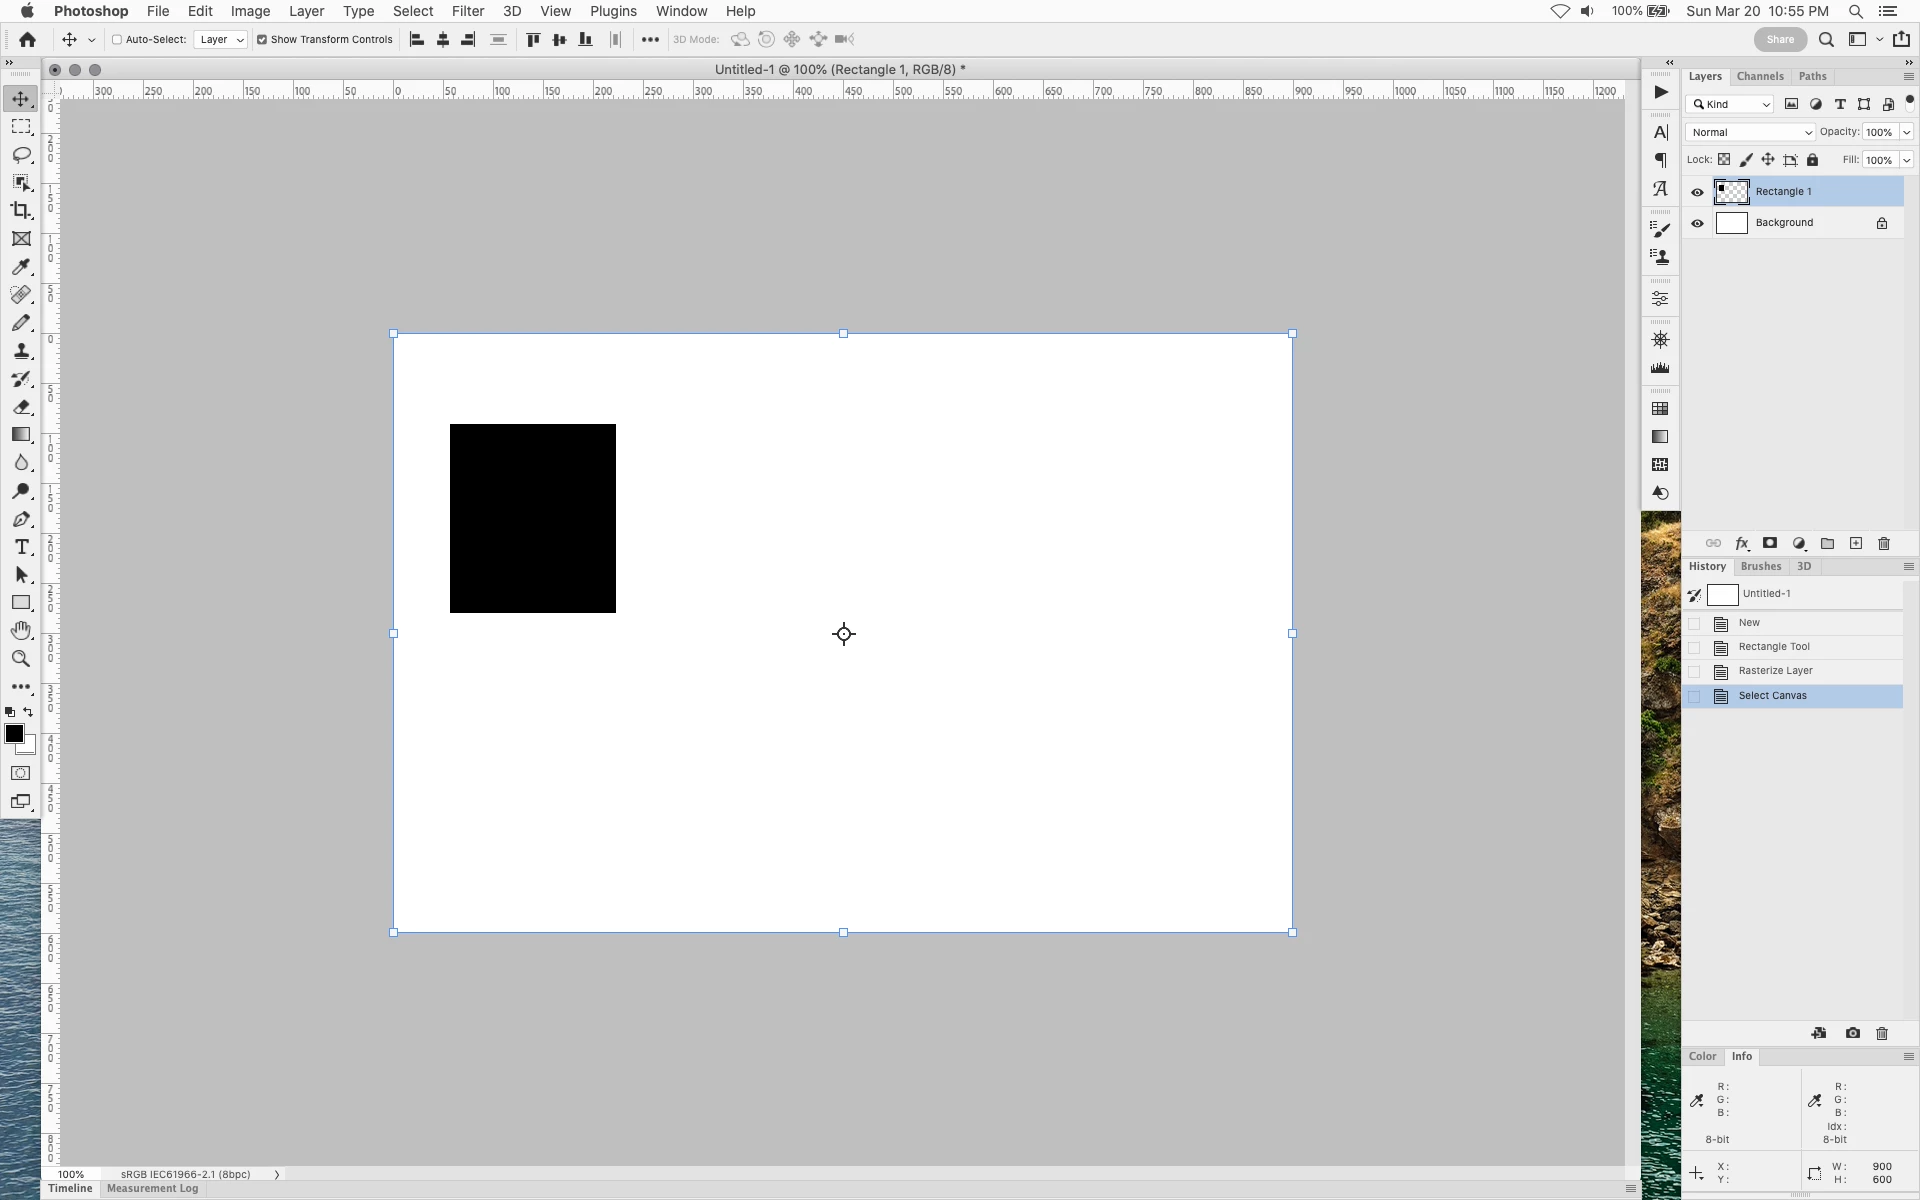This screenshot has width=1920, height=1200.
Task: Open the Normal blend mode dropdown
Action: coord(1750,132)
